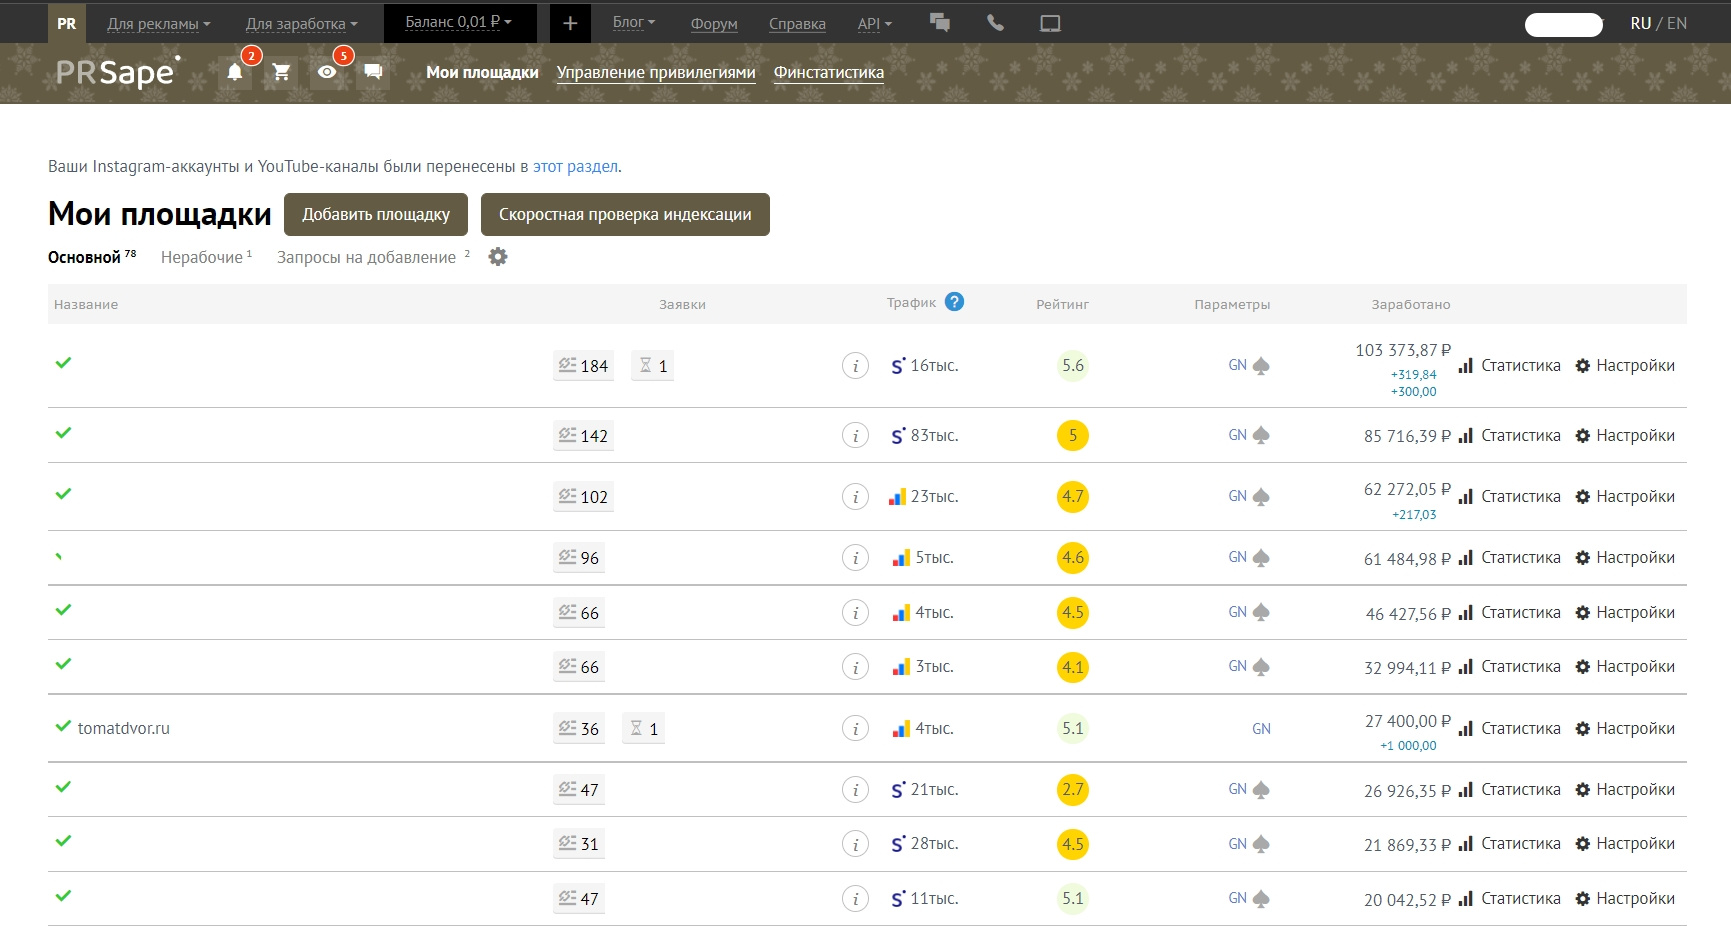
Task: Click 'Скоростная проверка индексации' button
Action: coord(625,215)
